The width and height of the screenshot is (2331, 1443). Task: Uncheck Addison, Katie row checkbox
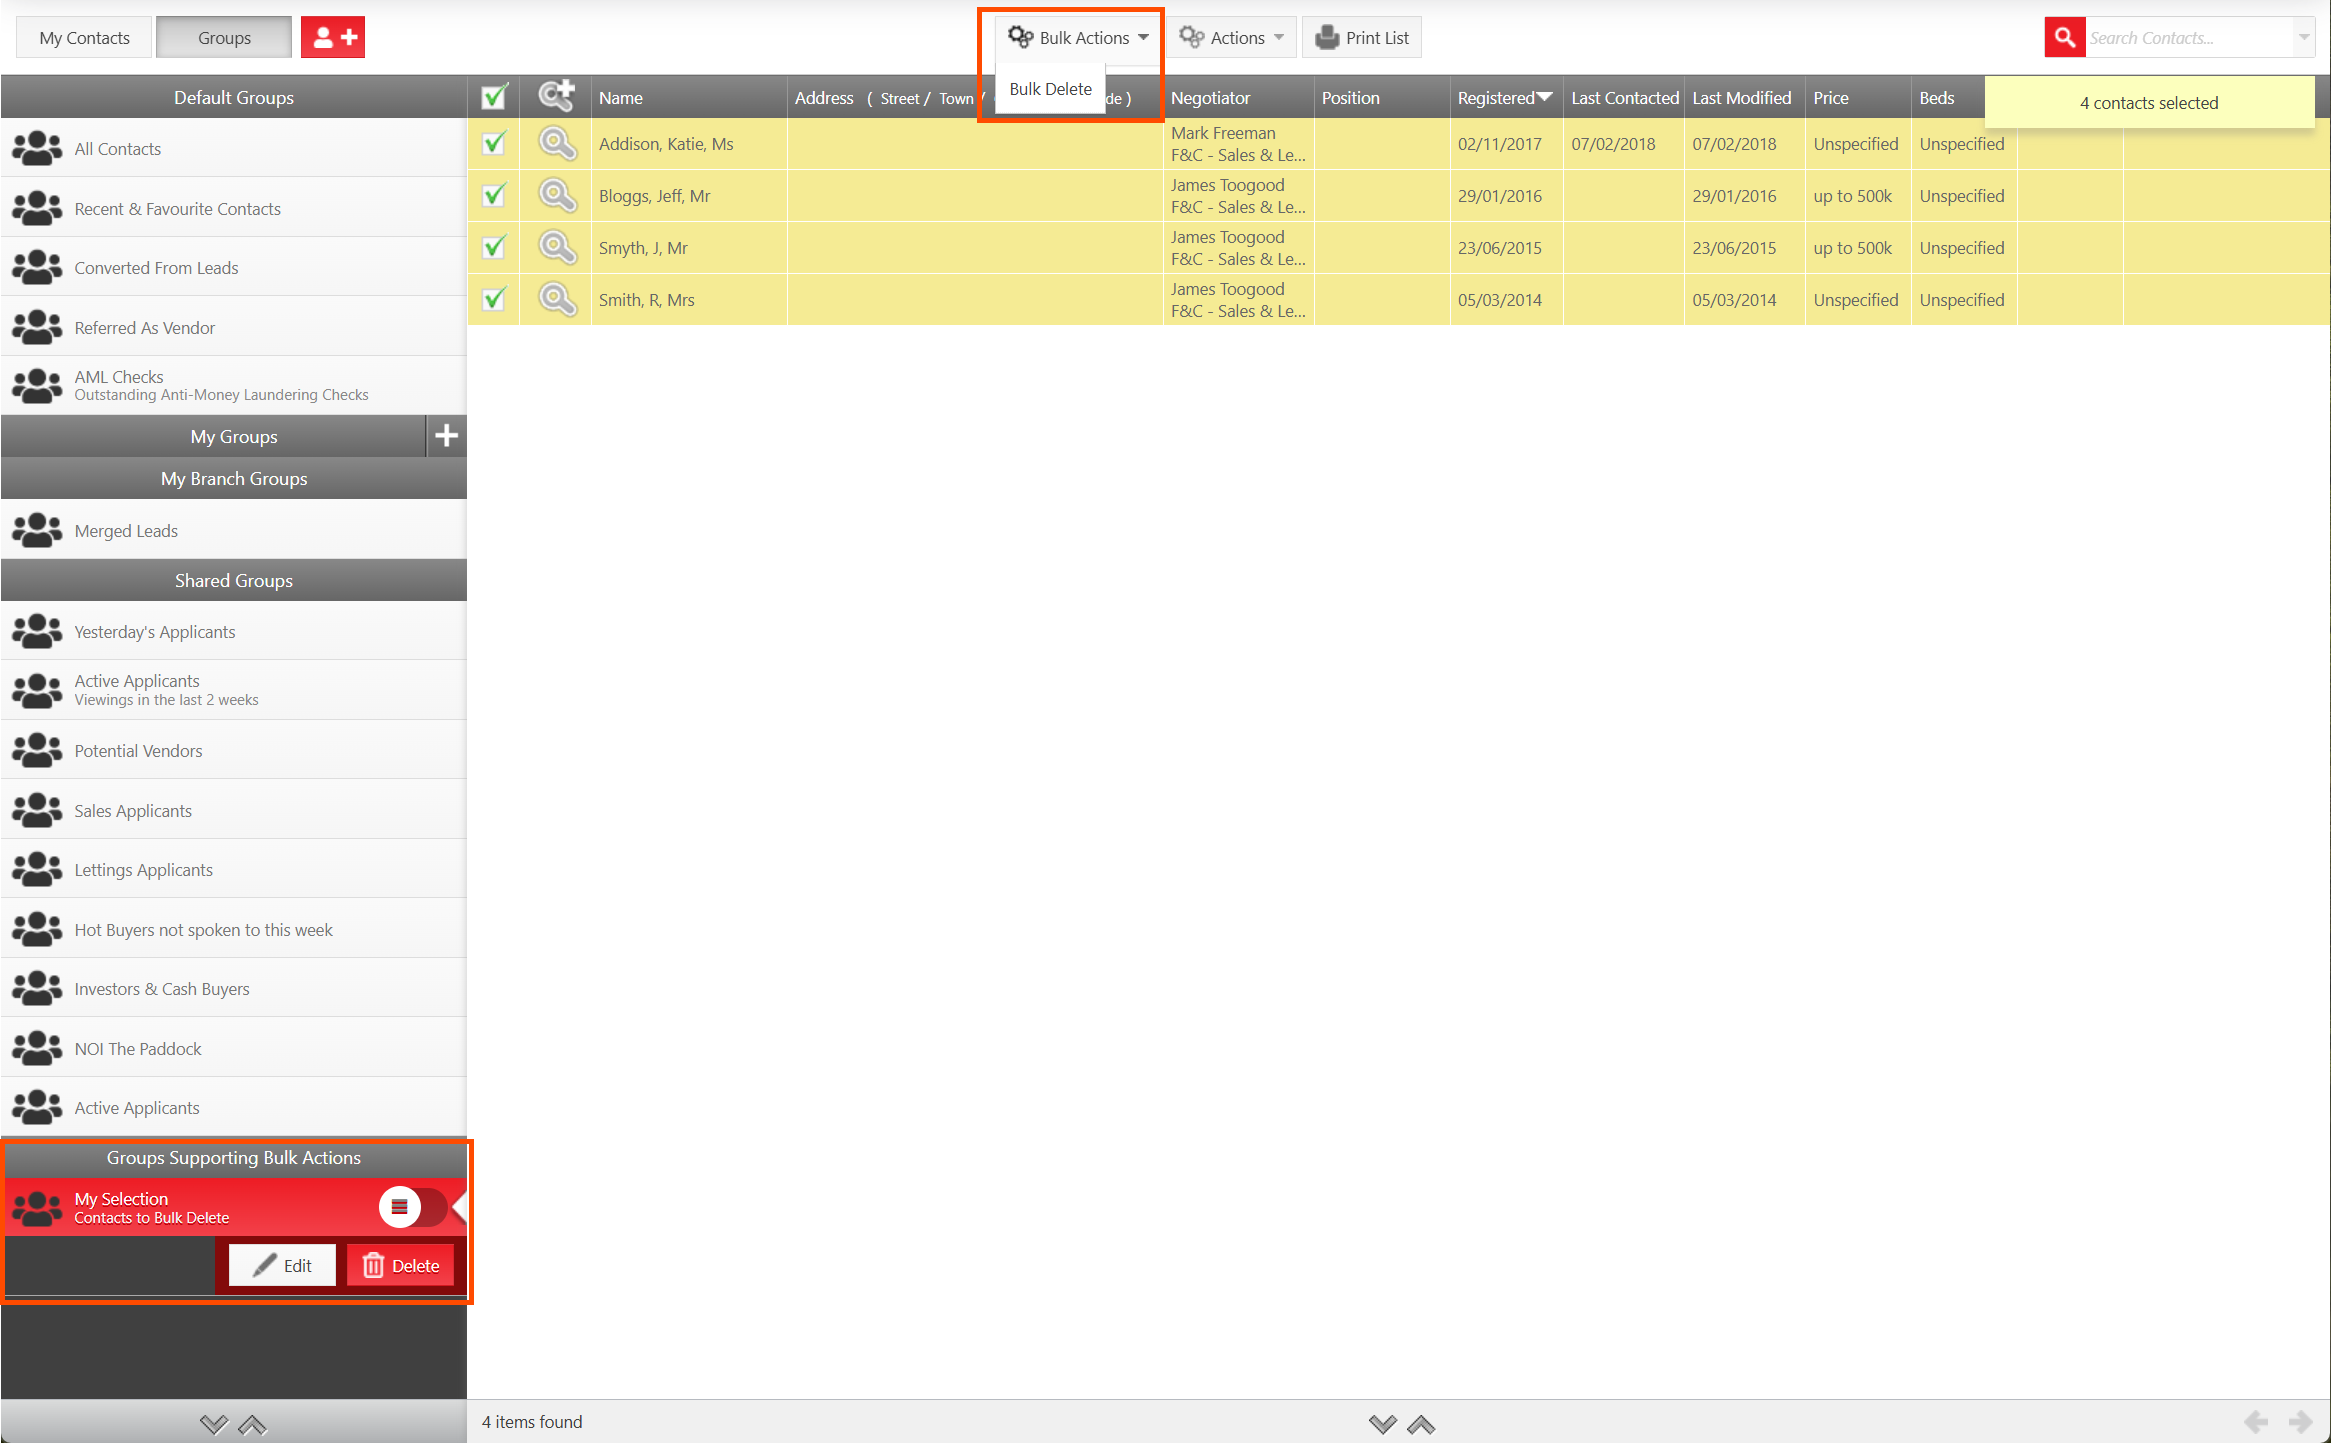pos(494,144)
